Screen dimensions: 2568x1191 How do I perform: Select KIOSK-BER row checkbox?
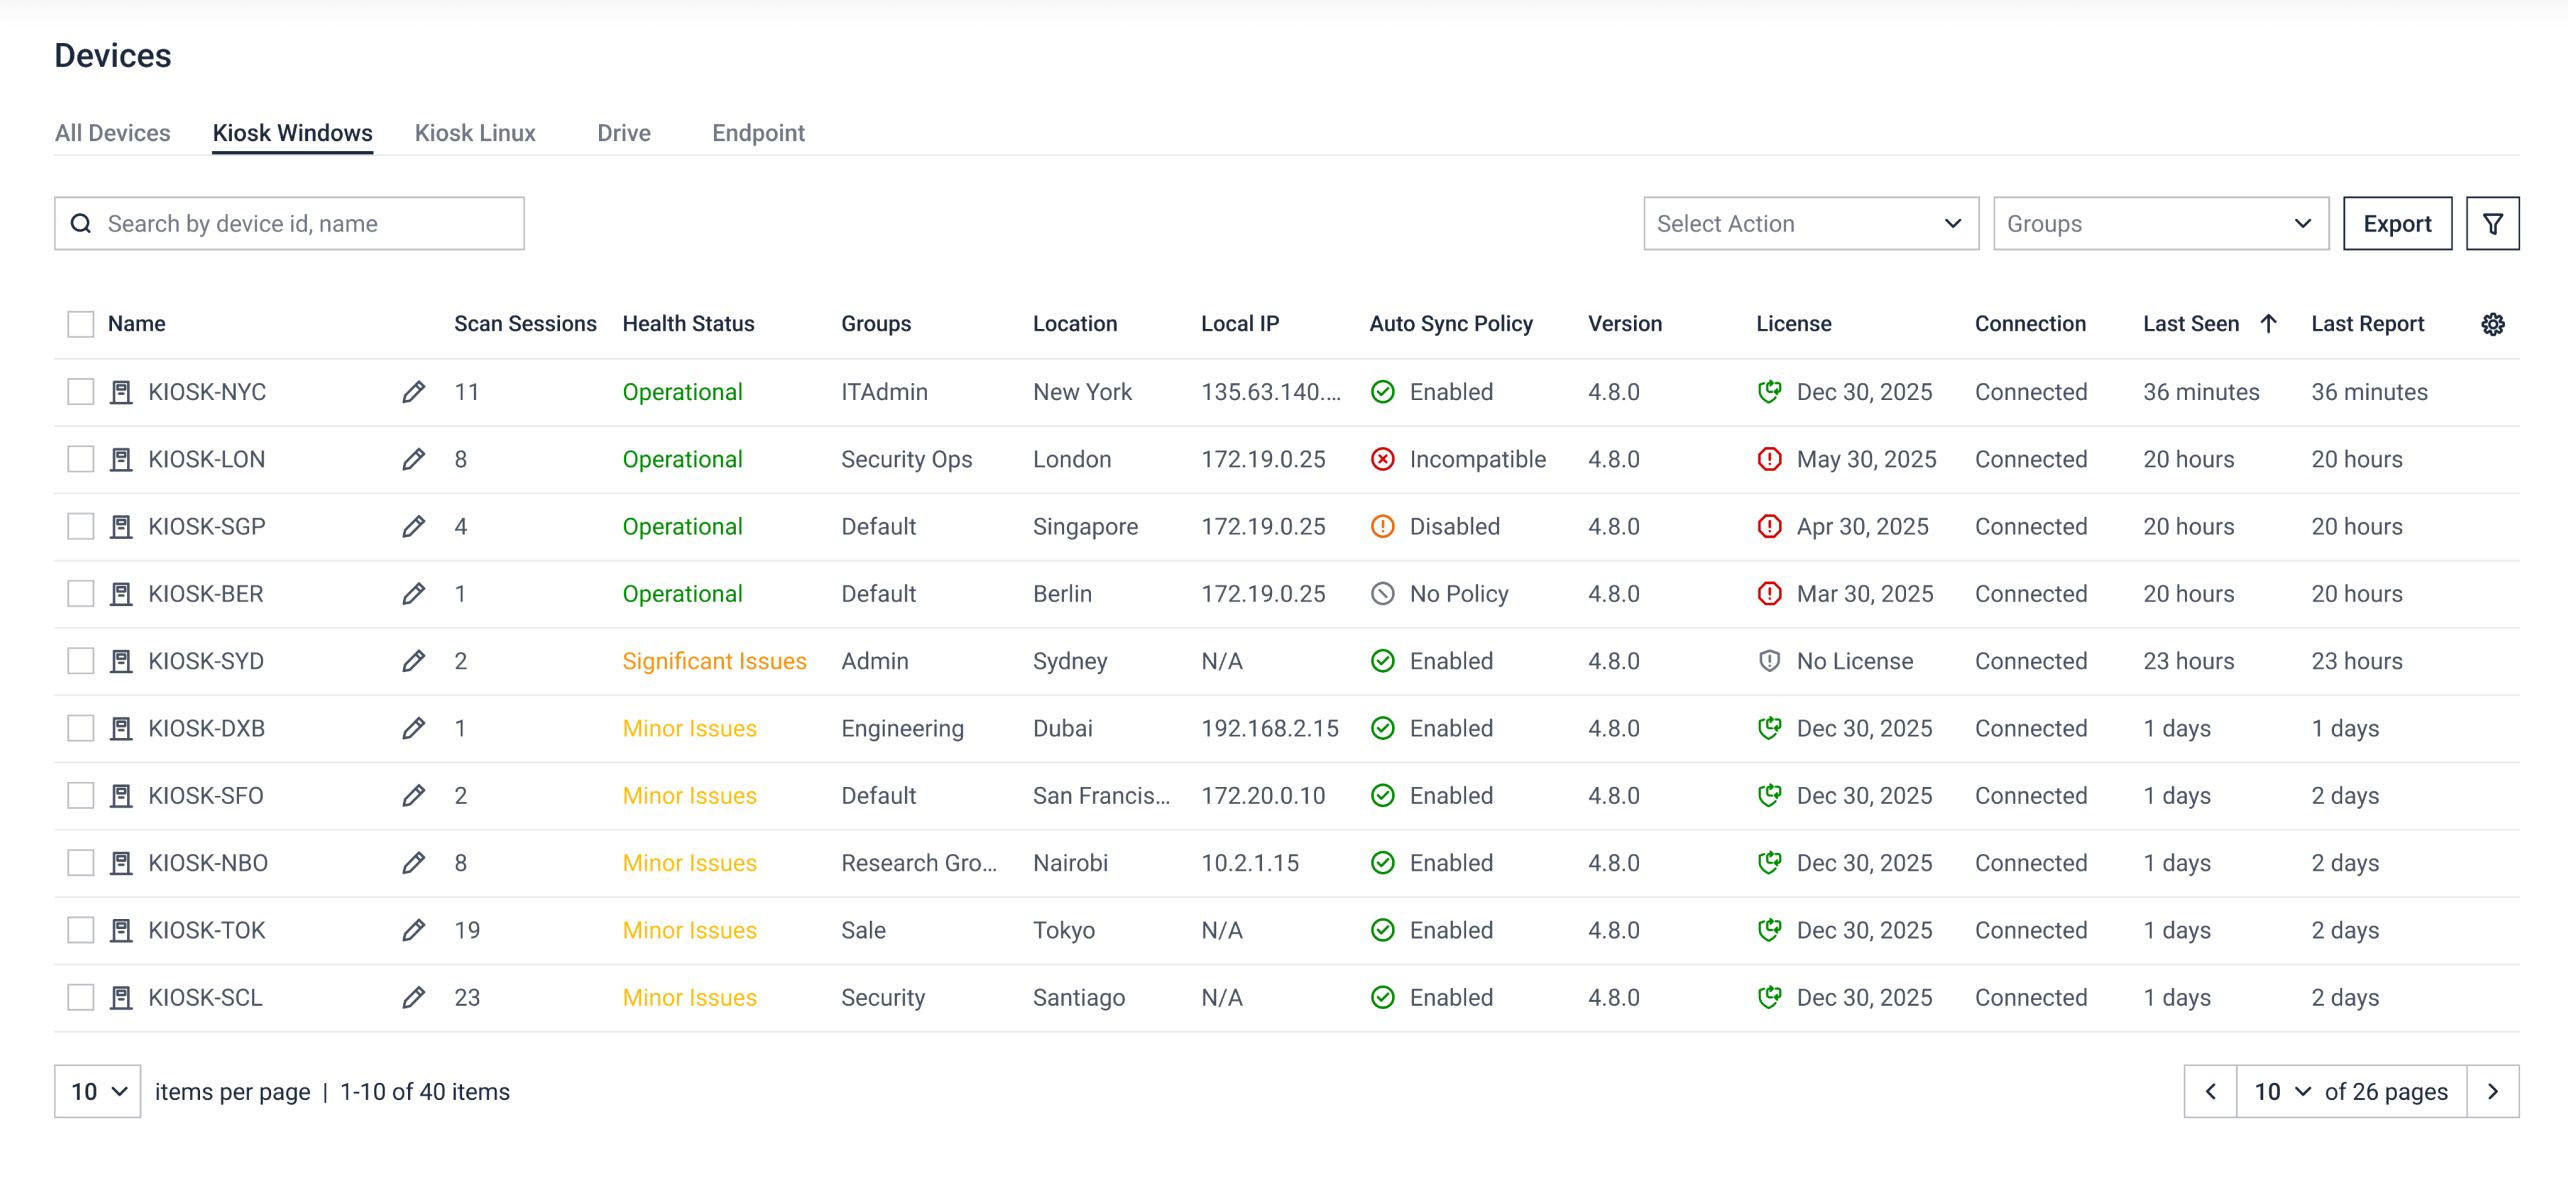(x=81, y=594)
